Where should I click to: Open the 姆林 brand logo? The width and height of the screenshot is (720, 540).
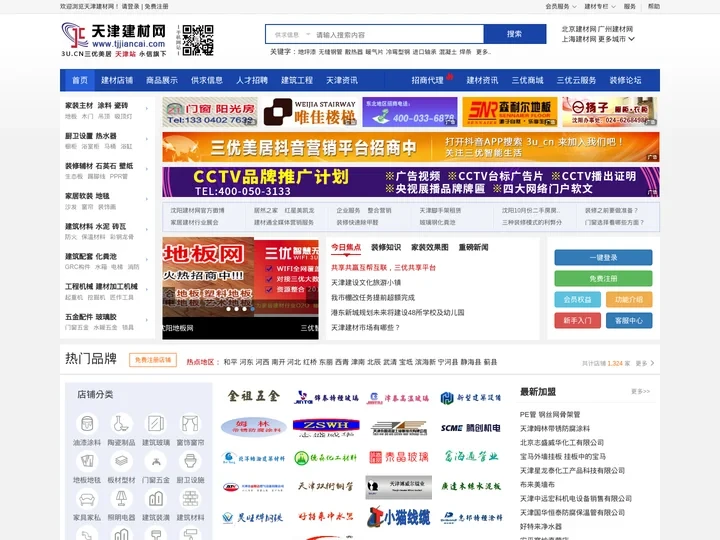click(x=253, y=427)
